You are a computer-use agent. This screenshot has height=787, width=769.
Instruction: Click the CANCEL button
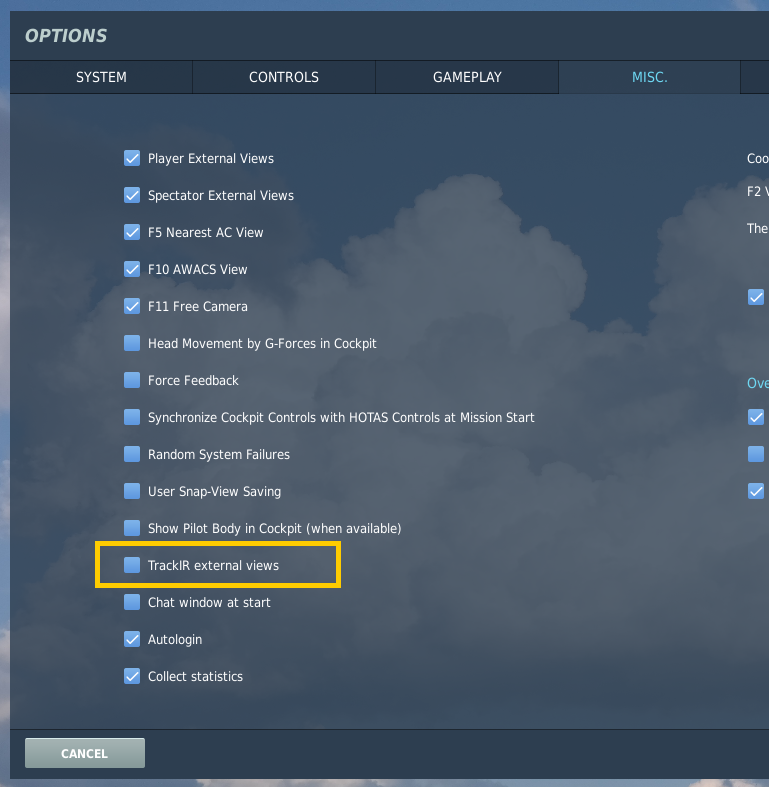tap(85, 753)
